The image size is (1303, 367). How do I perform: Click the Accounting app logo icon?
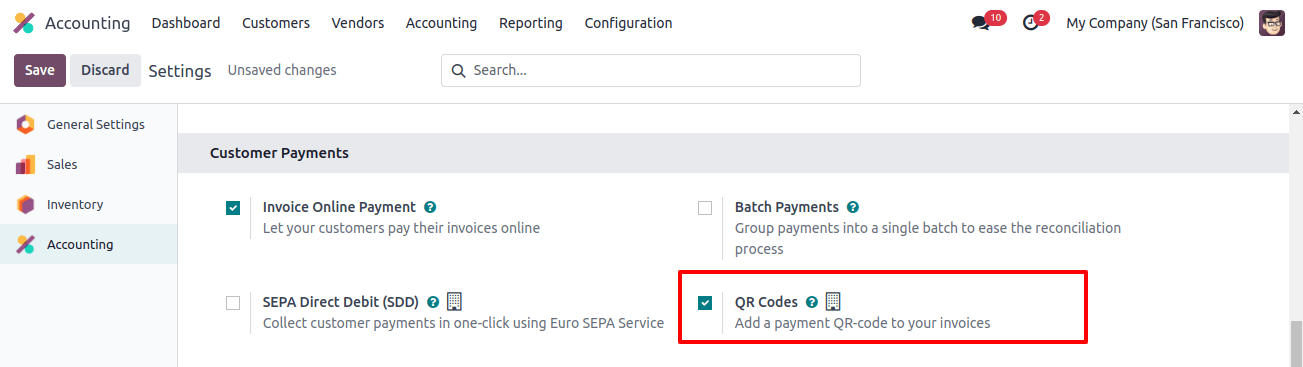[x=24, y=23]
